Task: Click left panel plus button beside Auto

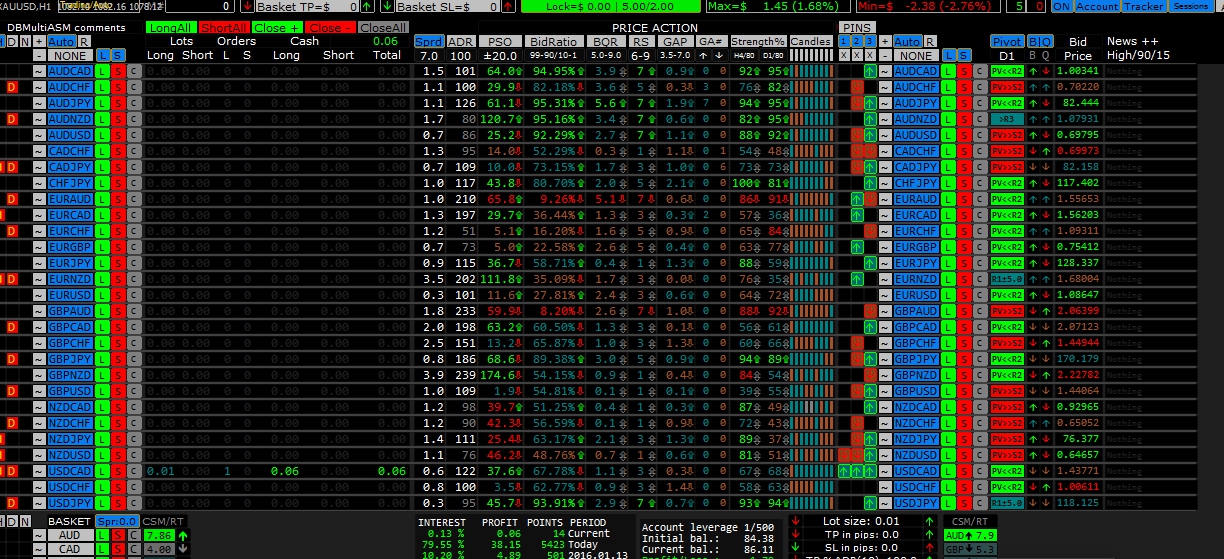Action: point(39,42)
